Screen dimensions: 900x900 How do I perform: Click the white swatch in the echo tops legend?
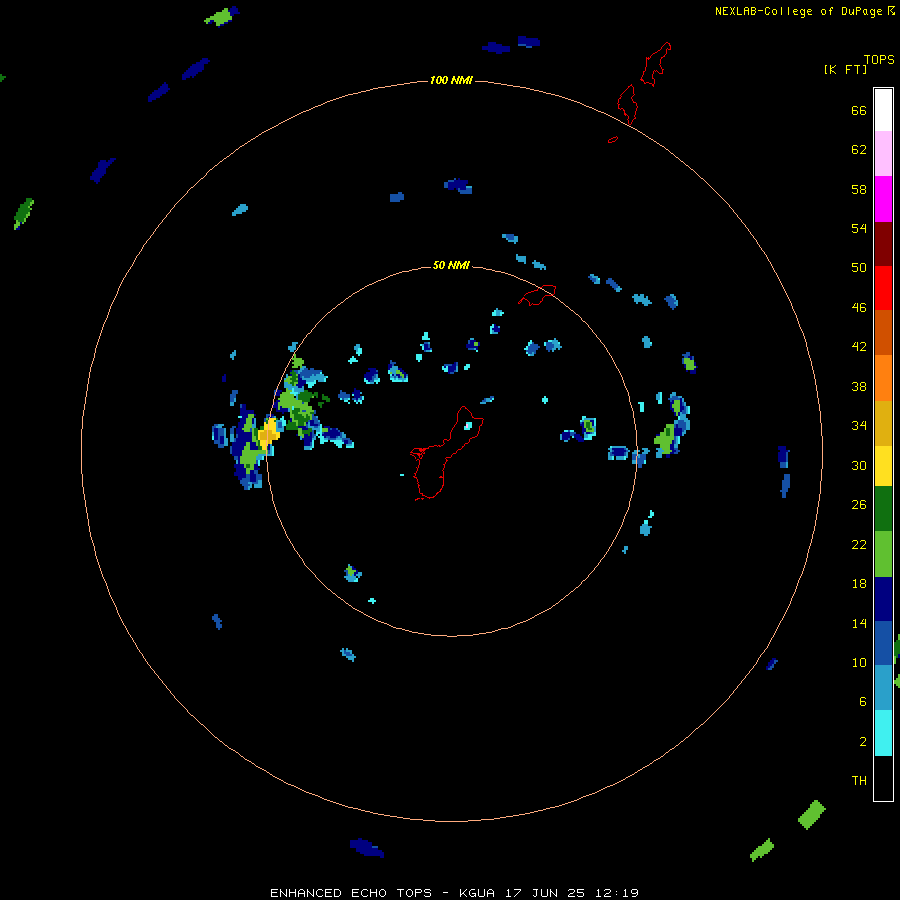pos(883,110)
